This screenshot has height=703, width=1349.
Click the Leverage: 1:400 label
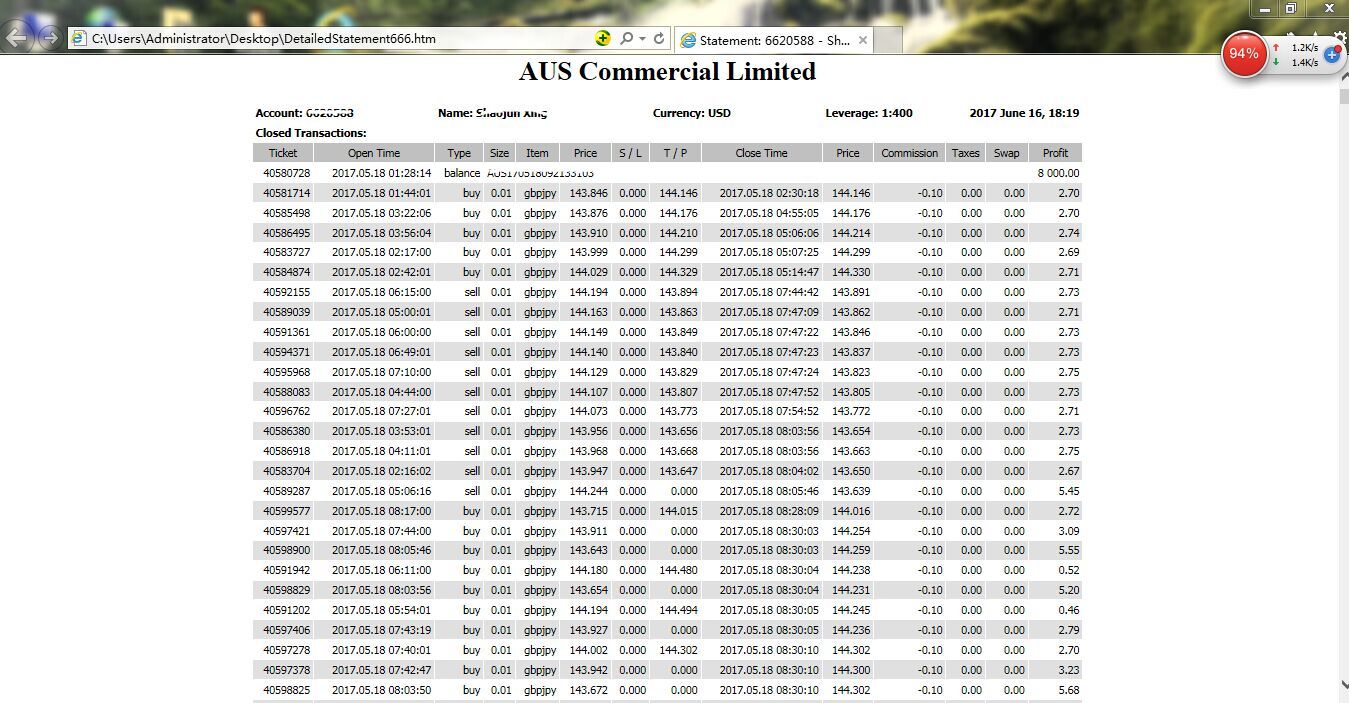coord(869,113)
